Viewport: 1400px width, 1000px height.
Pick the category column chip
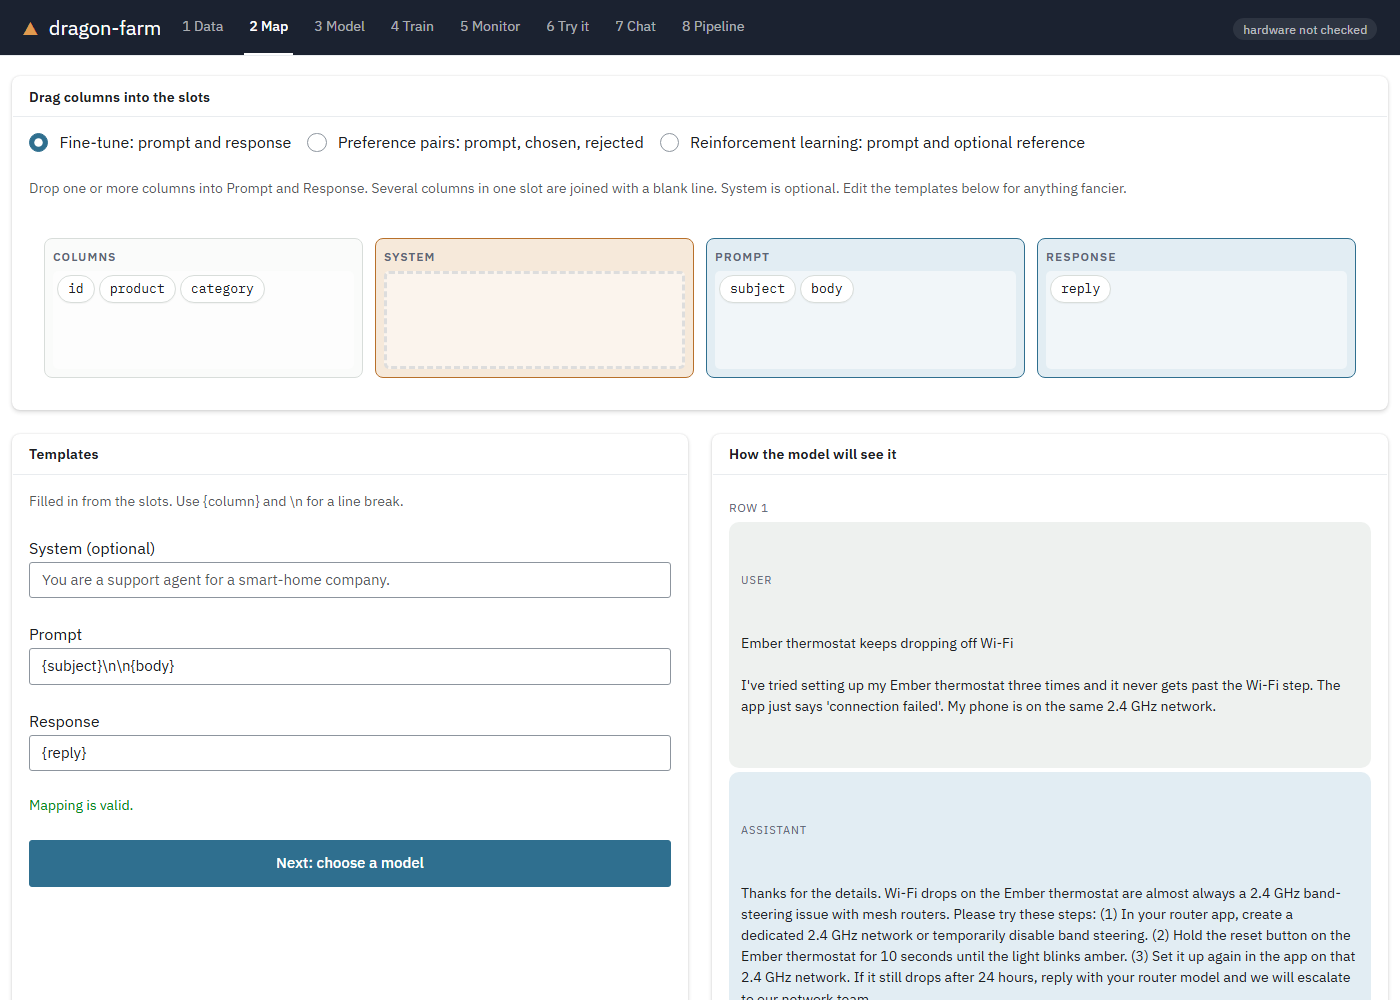pyautogui.click(x=222, y=289)
